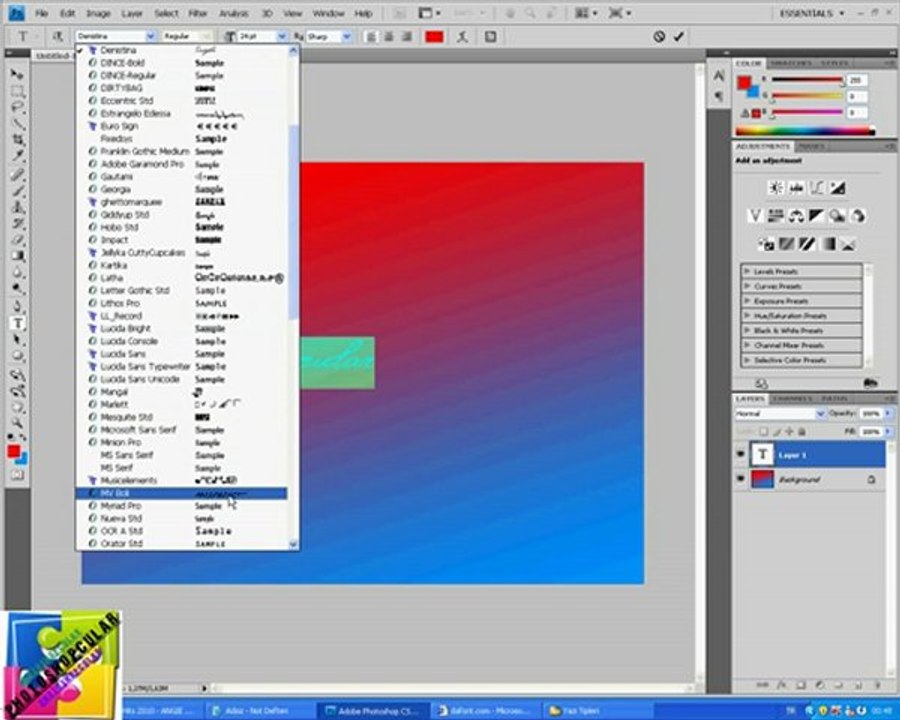Click the color spectrum ramp bar
The height and width of the screenshot is (720, 900).
(805, 131)
